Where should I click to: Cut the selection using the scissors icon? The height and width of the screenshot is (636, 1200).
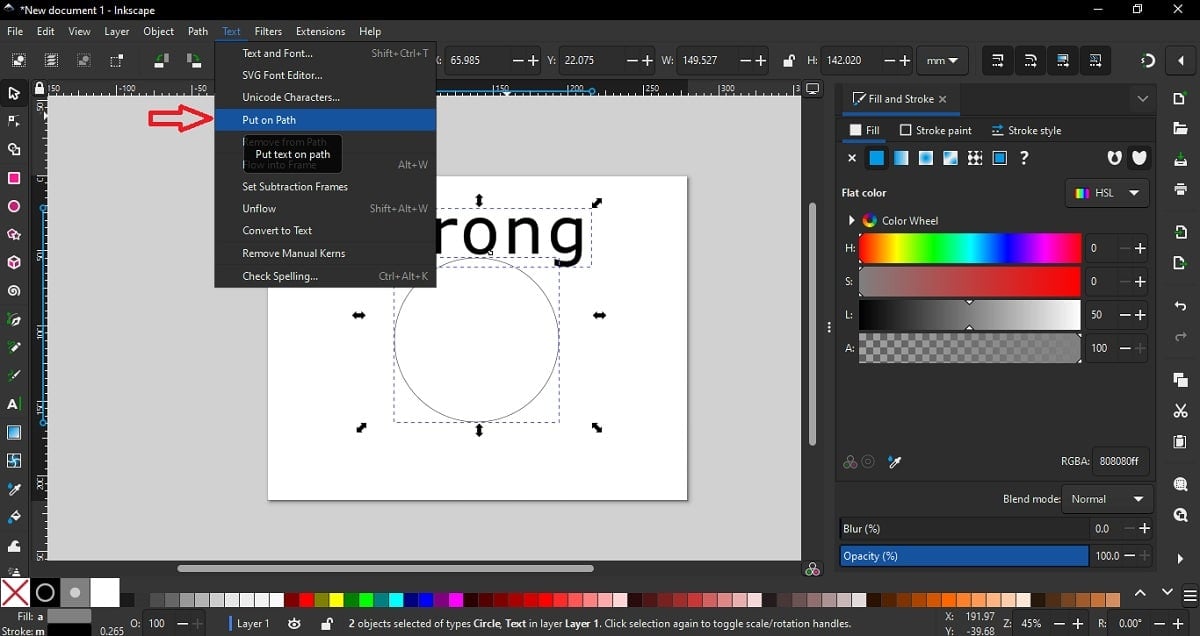(1181, 411)
